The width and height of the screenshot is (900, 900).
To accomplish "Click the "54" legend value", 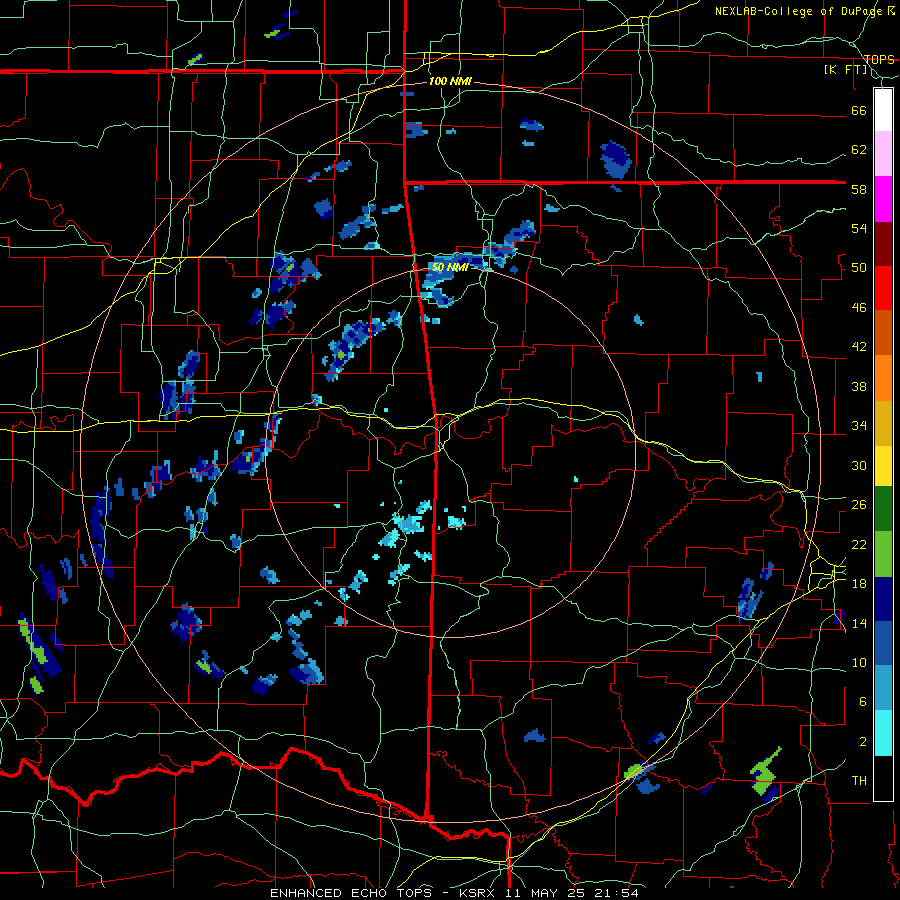I will point(859,228).
